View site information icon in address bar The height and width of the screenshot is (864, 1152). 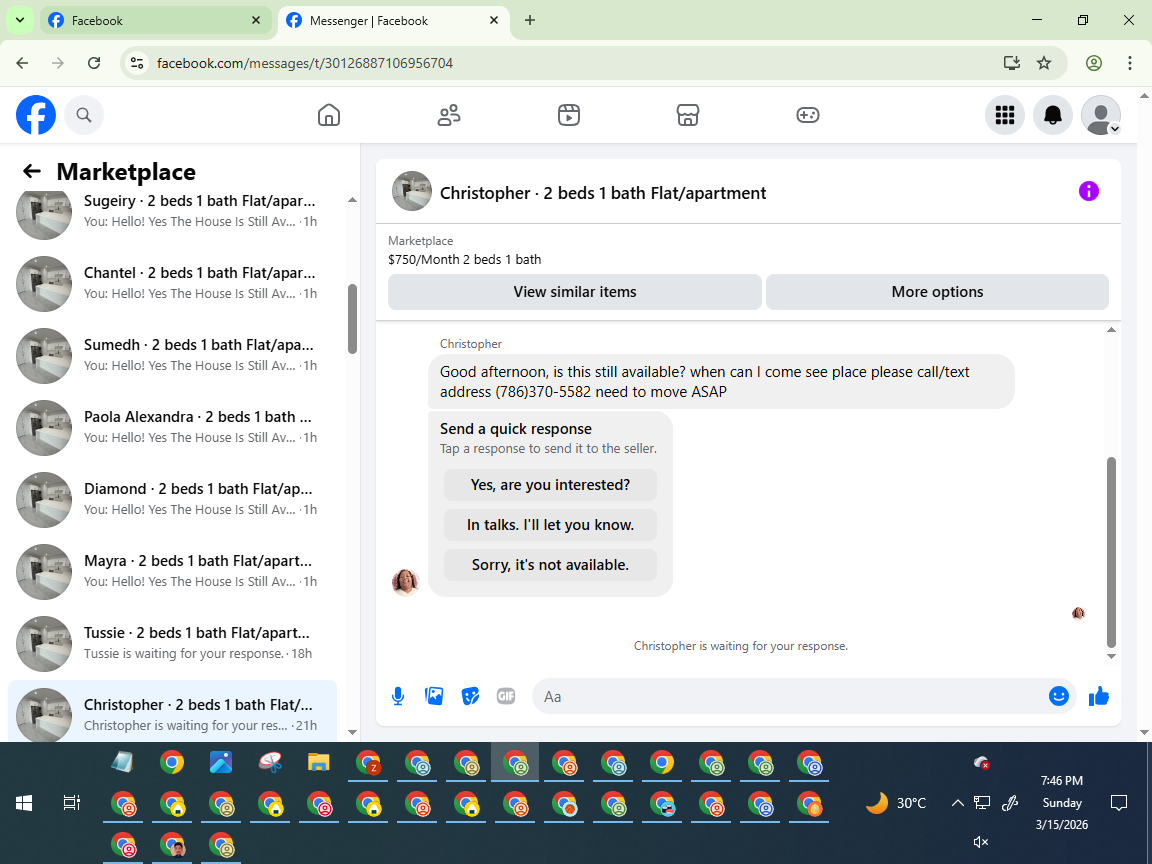coord(137,63)
